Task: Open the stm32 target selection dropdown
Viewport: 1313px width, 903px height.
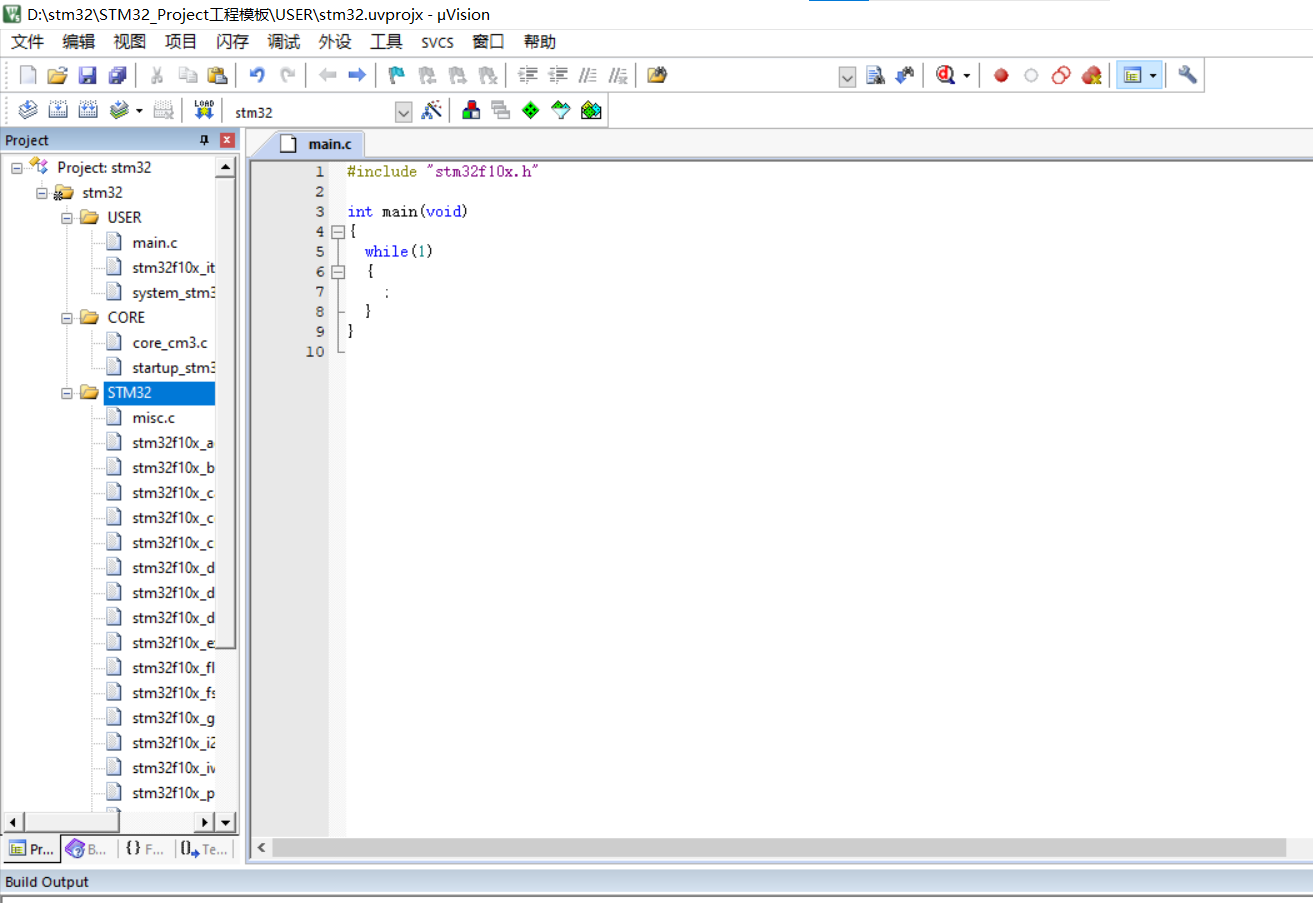Action: 404,112
